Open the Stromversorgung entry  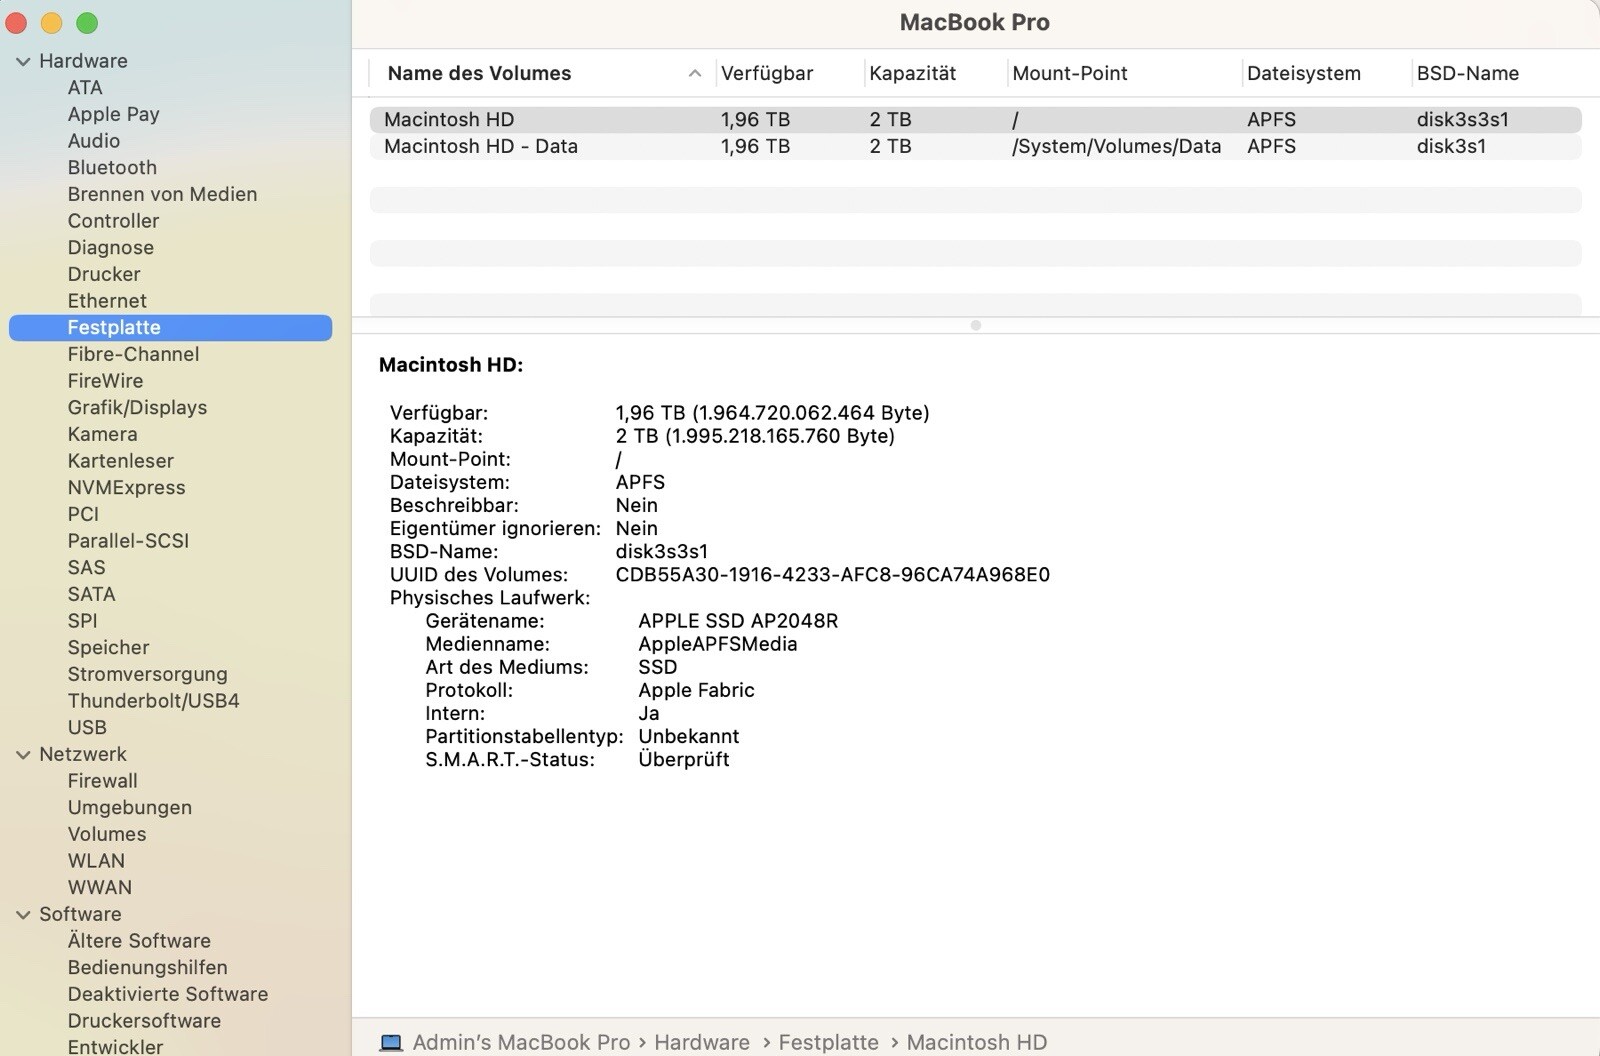pyautogui.click(x=147, y=674)
